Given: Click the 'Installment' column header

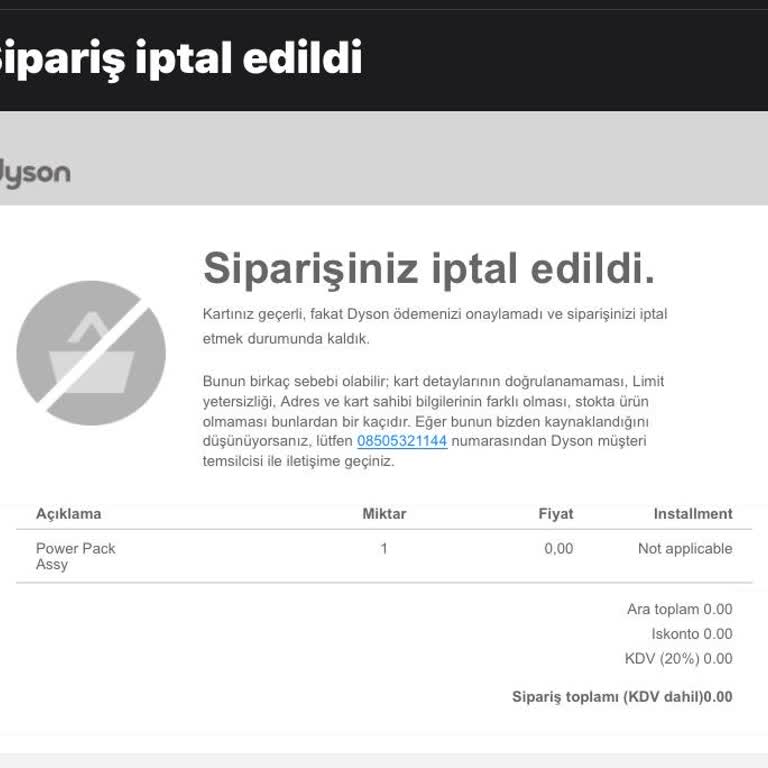Looking at the screenshot, I should (x=693, y=514).
